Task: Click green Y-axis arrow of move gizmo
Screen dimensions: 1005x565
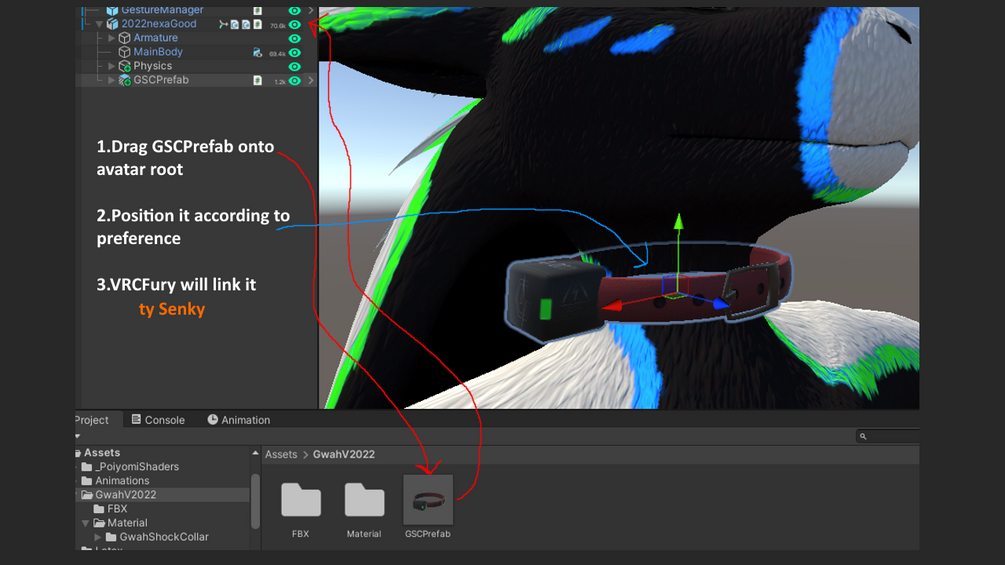Action: tap(678, 222)
